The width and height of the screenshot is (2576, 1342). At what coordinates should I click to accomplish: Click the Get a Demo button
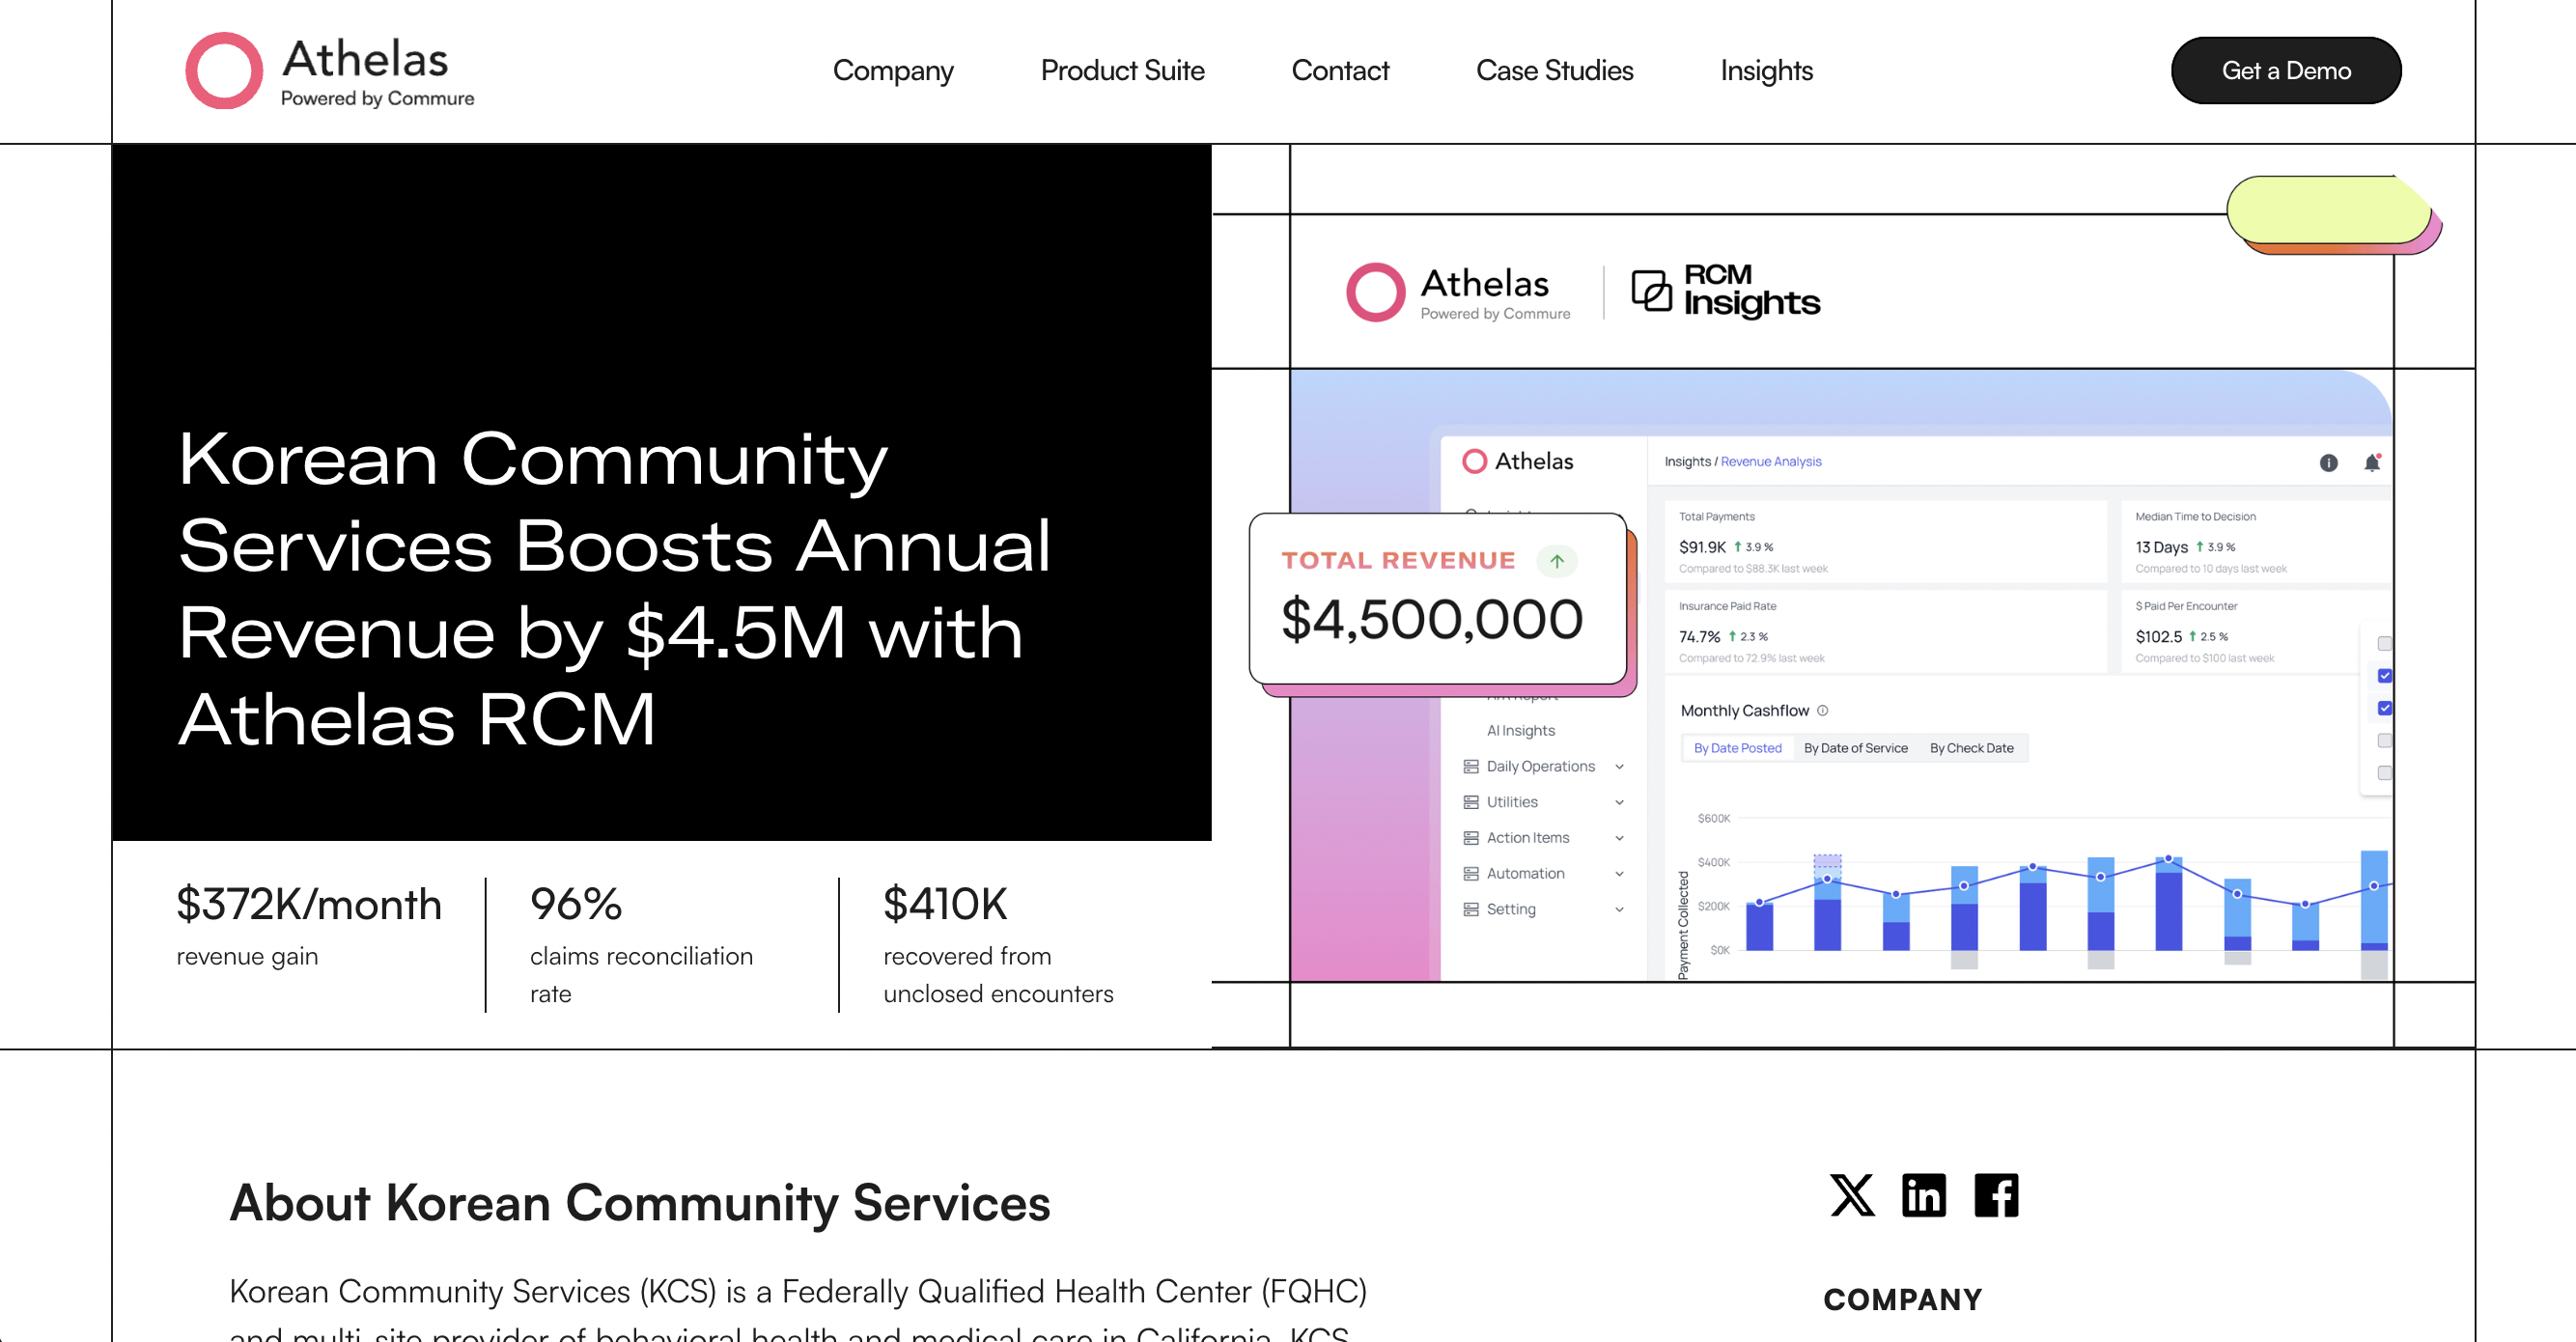click(x=2285, y=71)
